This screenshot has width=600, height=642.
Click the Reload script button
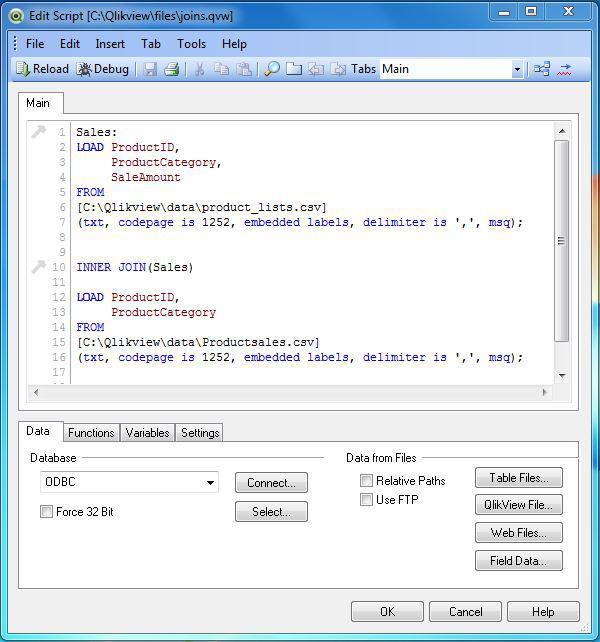[42, 69]
